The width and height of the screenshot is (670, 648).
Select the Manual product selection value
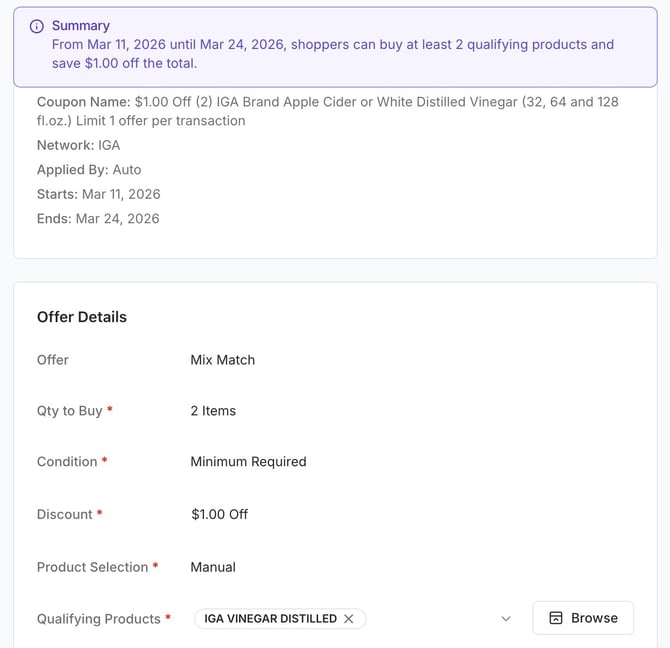click(213, 567)
